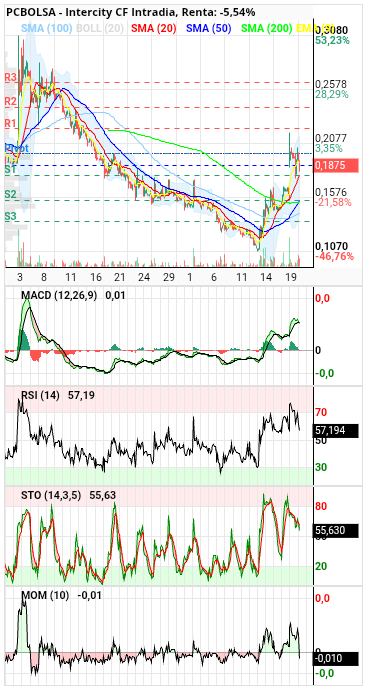Select date 6 on the time axis

point(214,278)
